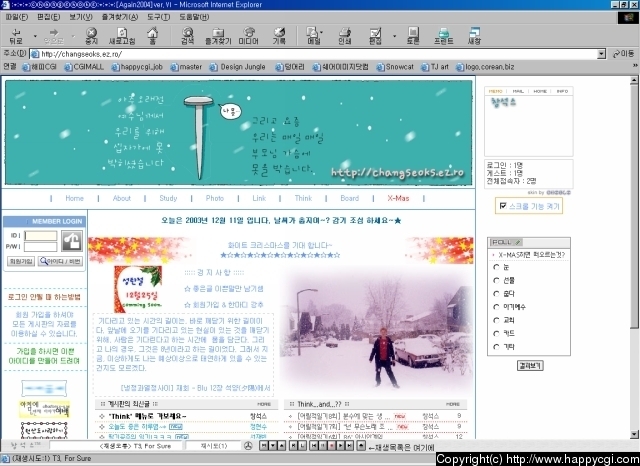Show the 즐겨찾기 favorites toolbar panel
The width and height of the screenshot is (640, 466).
[x=218, y=36]
